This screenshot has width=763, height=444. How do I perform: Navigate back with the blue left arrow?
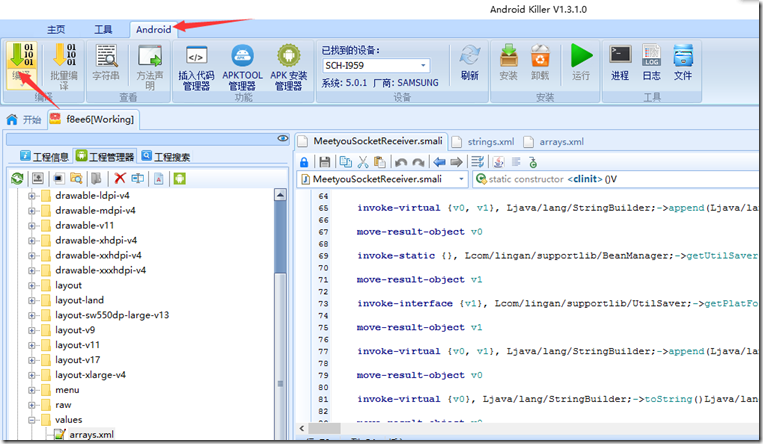[439, 162]
